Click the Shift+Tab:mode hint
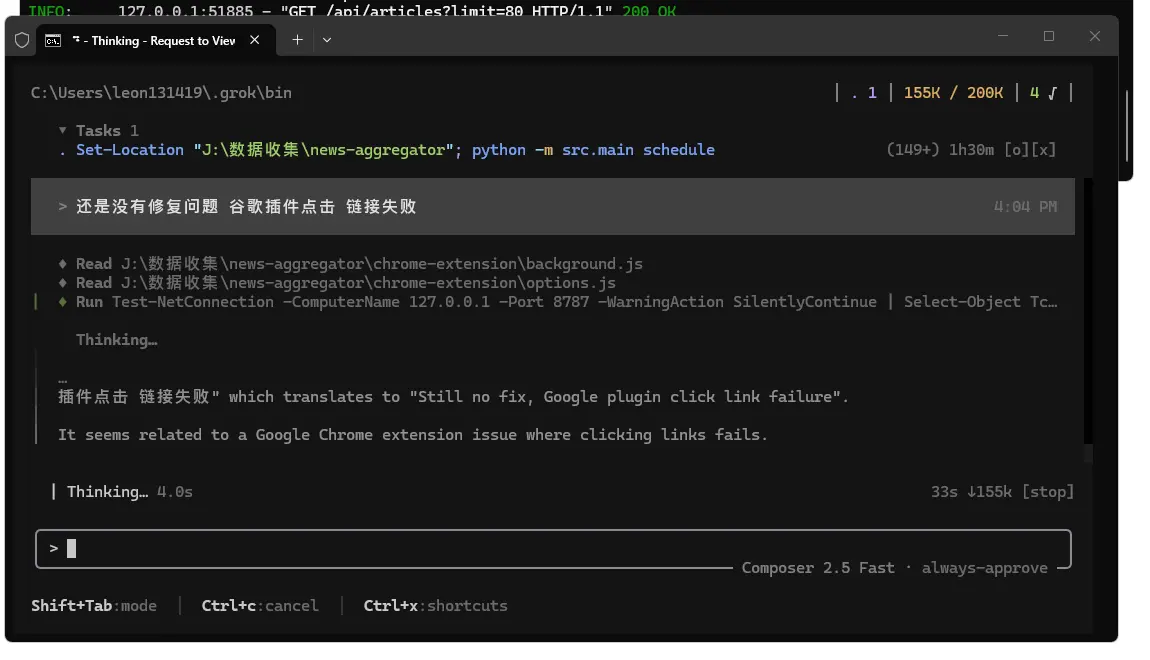 tap(94, 606)
